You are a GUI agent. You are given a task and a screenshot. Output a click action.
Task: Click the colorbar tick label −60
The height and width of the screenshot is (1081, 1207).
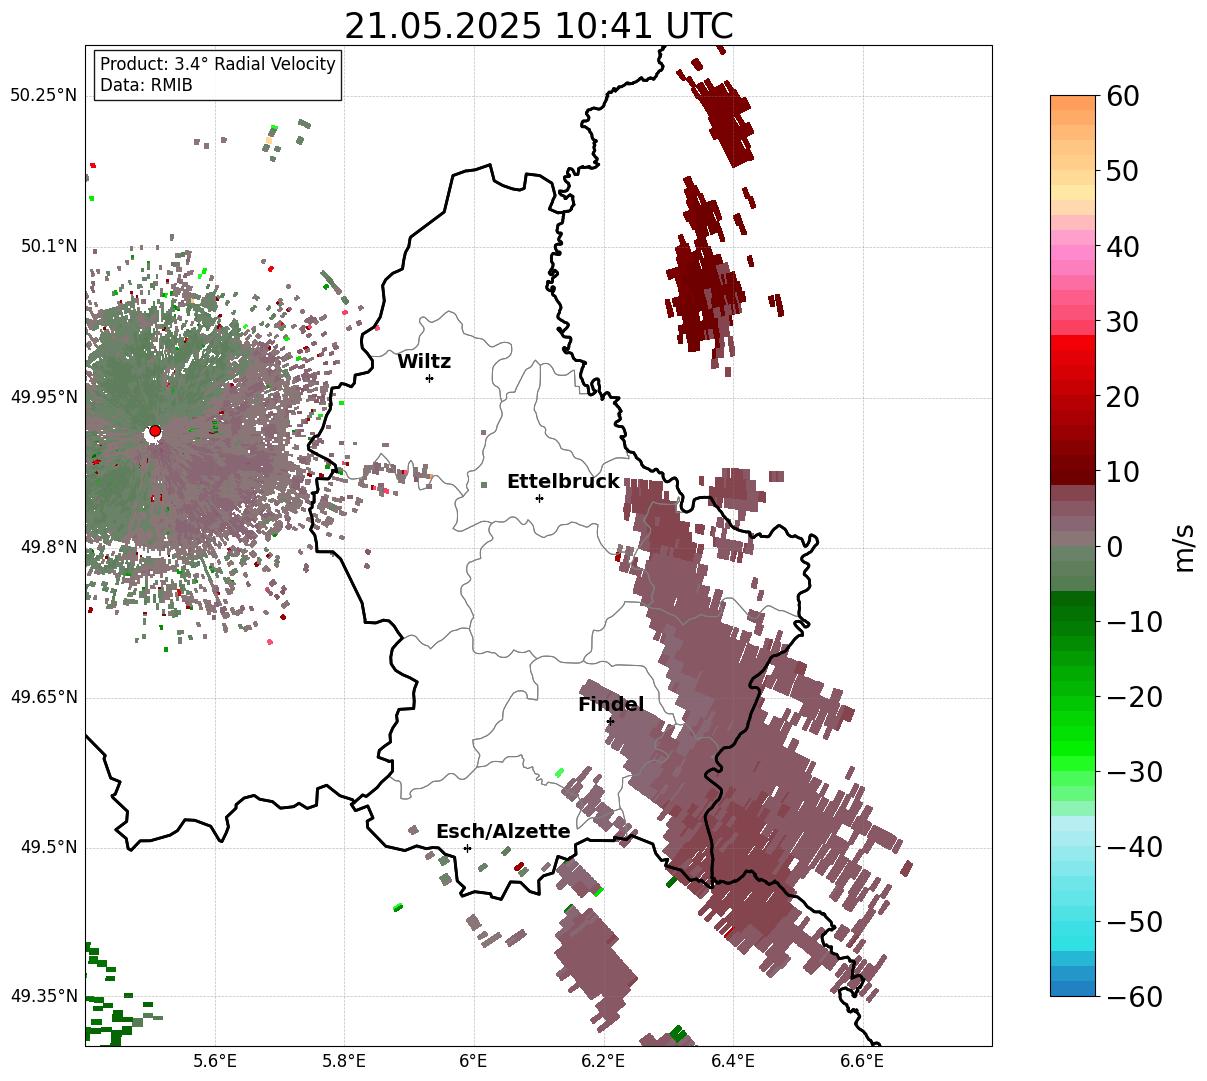(x=1134, y=996)
